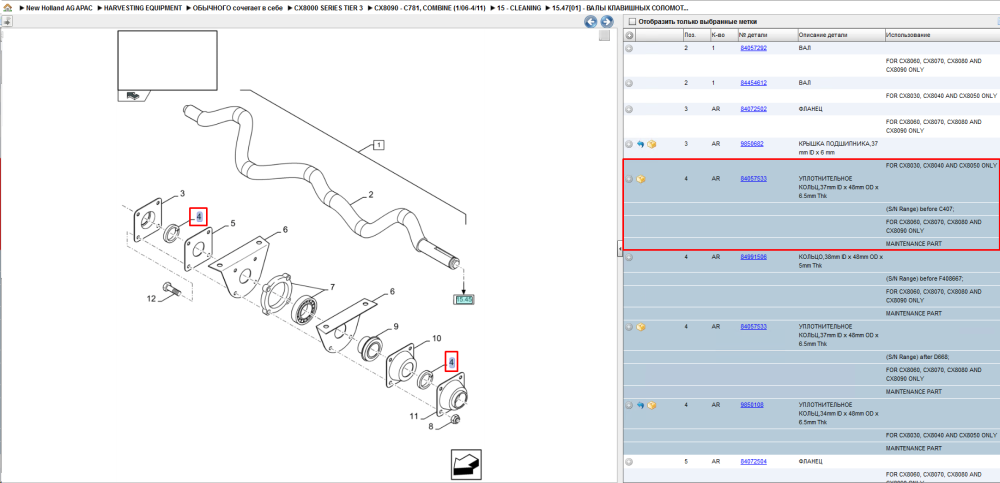Click the plus button for part 84454612

[629, 83]
